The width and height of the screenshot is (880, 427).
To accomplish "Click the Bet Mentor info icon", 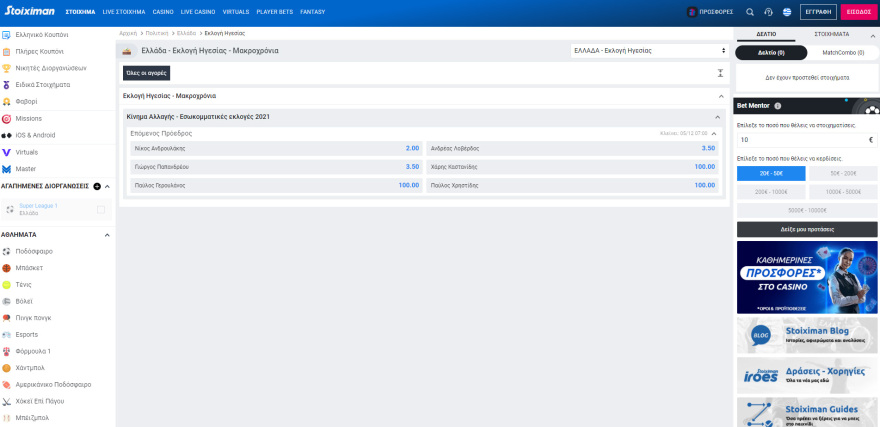I will 777,105.
